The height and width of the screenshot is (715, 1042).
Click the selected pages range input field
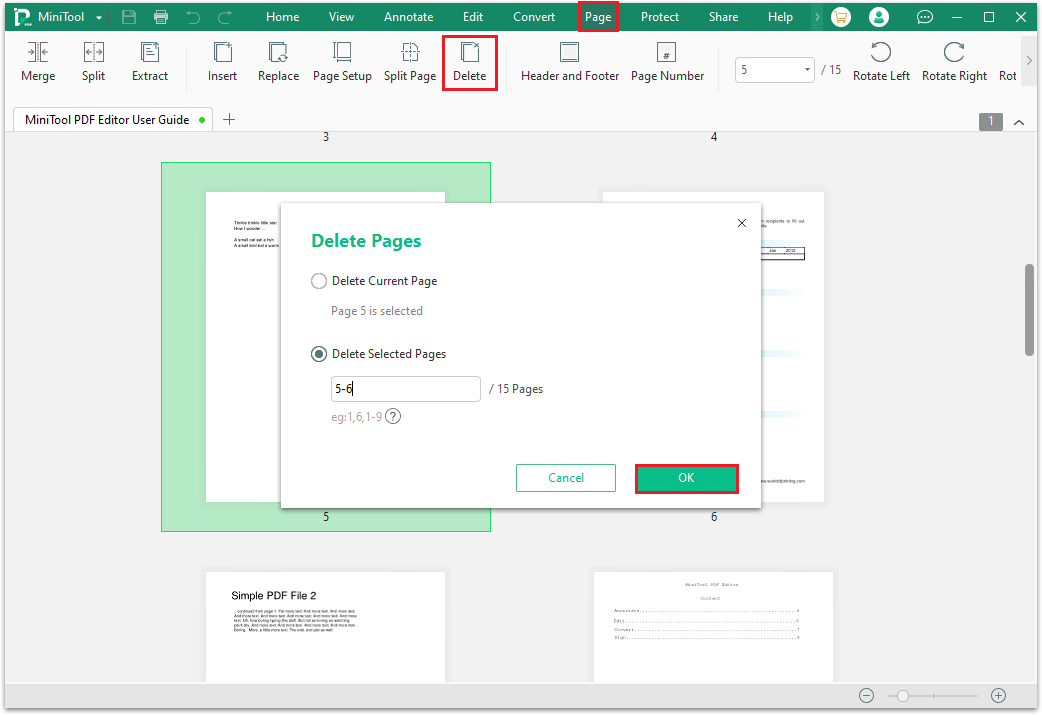pos(405,389)
